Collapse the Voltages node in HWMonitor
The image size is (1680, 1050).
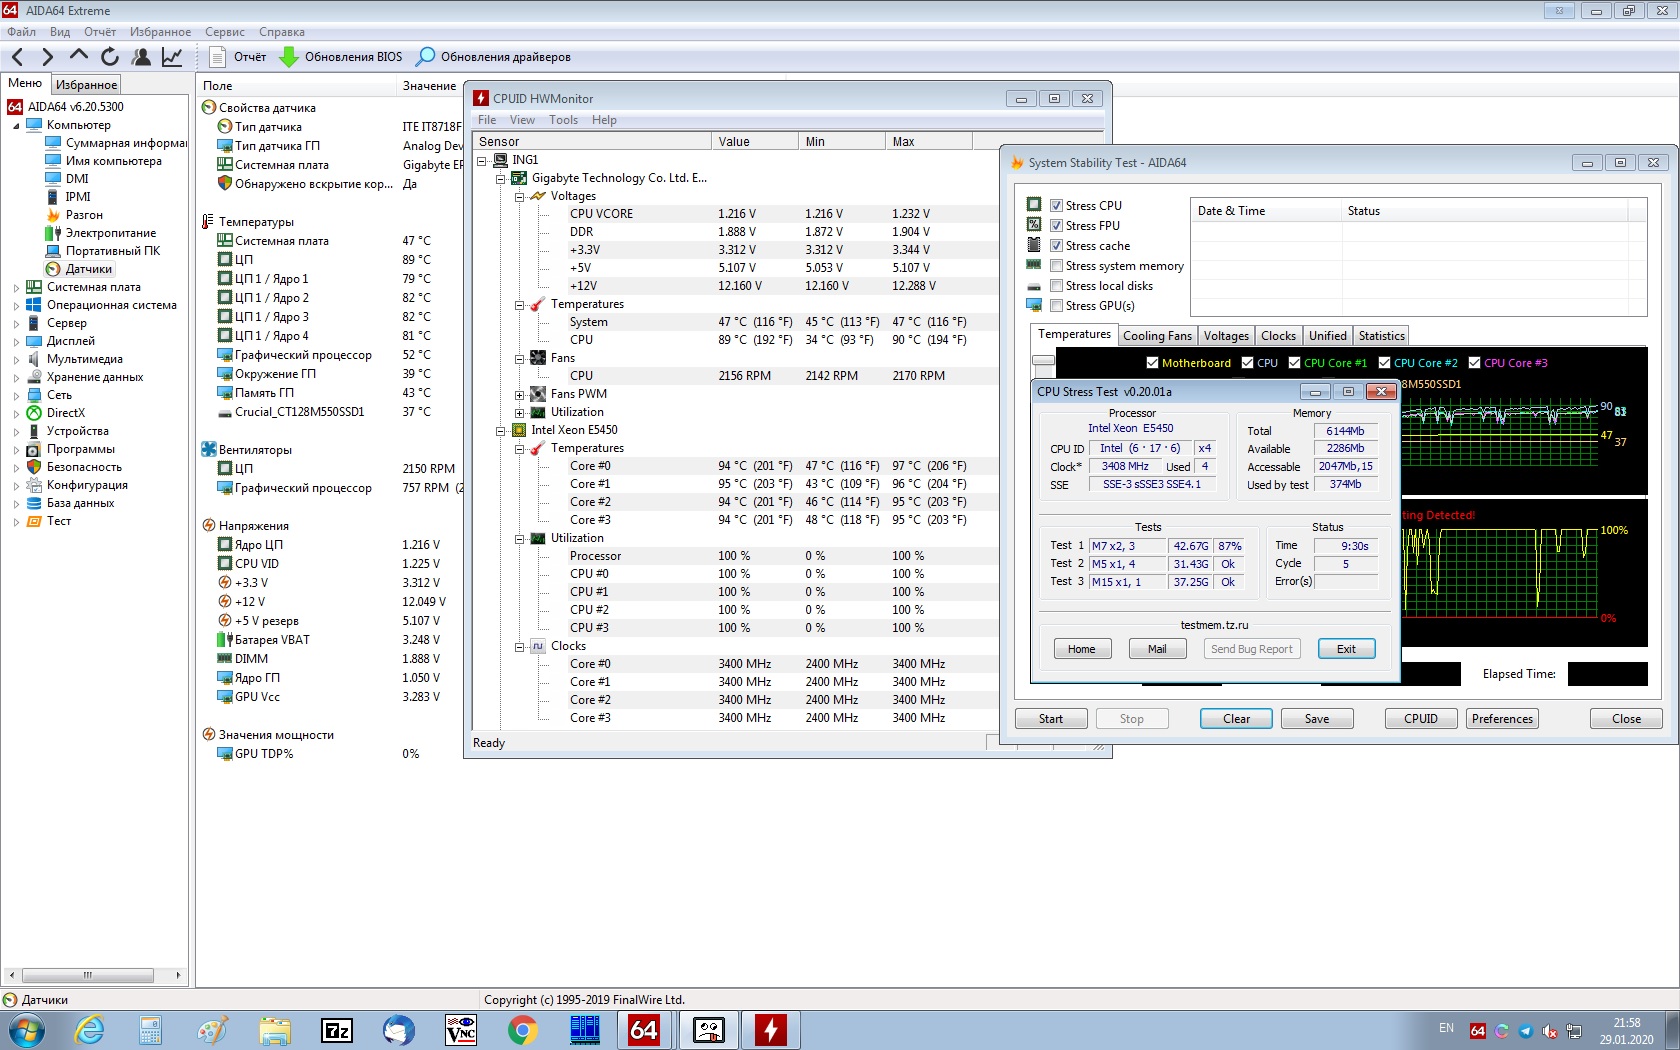click(520, 197)
